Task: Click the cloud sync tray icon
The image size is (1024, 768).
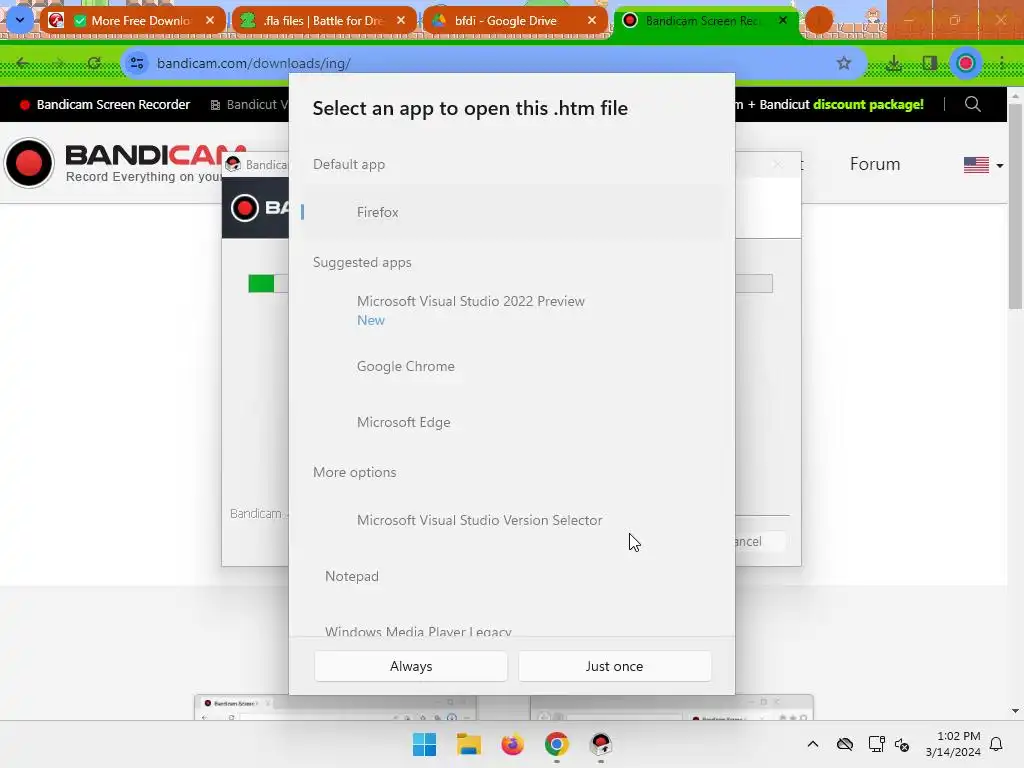Action: 845,744
